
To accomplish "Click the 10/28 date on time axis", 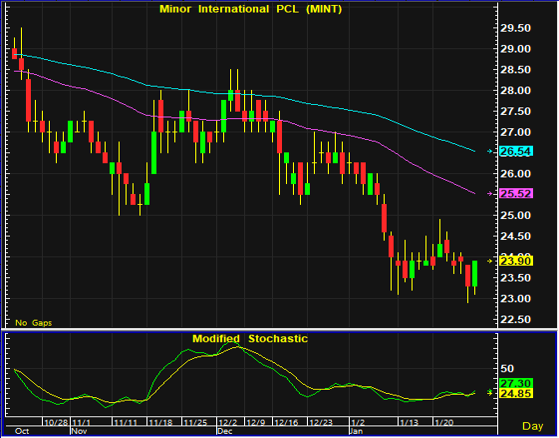I will coord(56,422).
